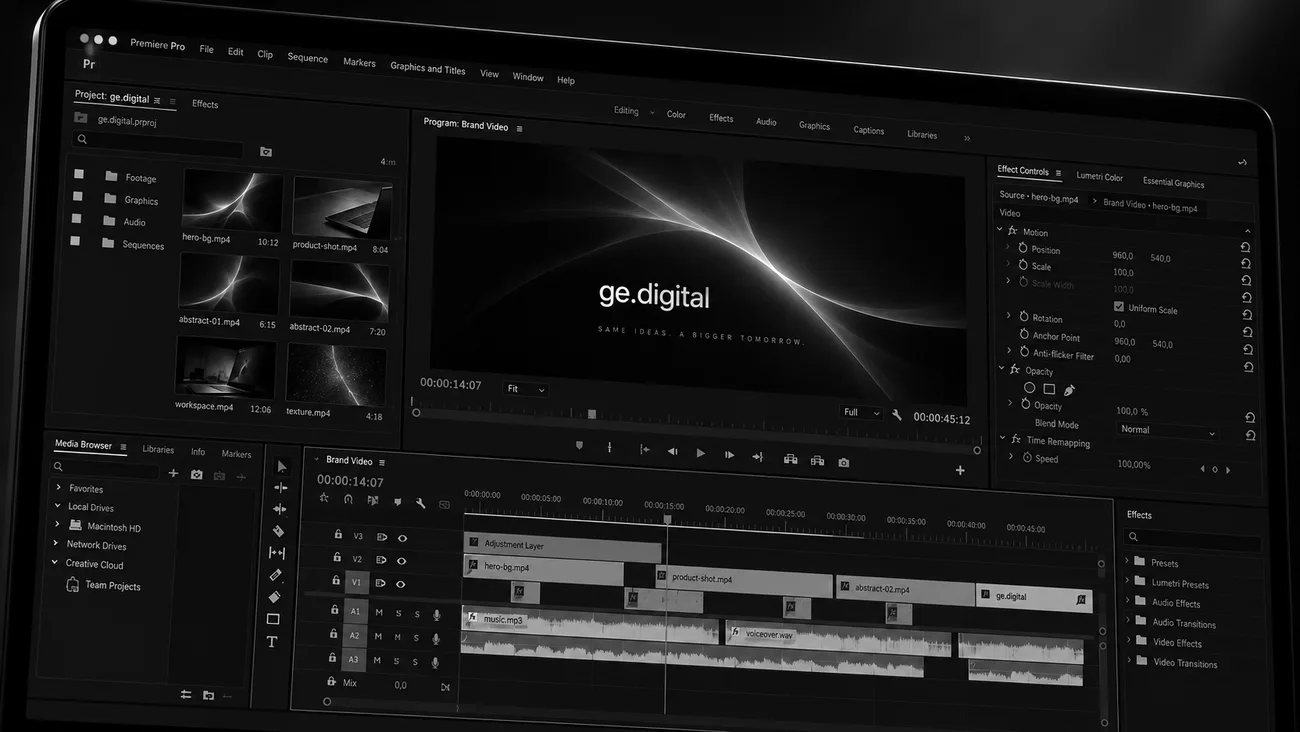Image resolution: width=1300 pixels, height=732 pixels.
Task: Click the Add Marker icon in Program monitor
Action: point(579,446)
